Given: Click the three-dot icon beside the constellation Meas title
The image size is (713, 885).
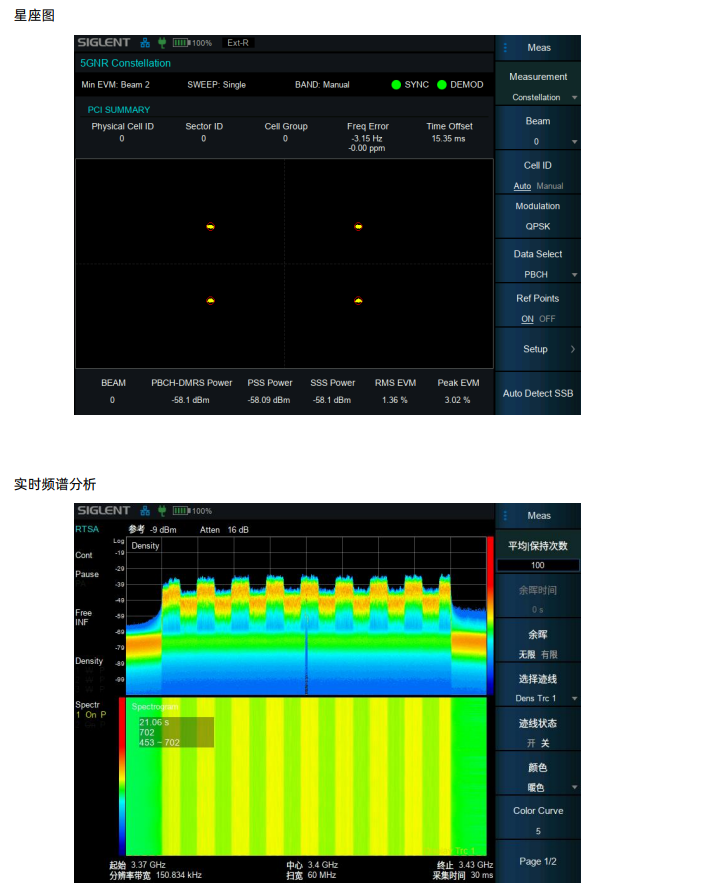Looking at the screenshot, I should (x=505, y=48).
